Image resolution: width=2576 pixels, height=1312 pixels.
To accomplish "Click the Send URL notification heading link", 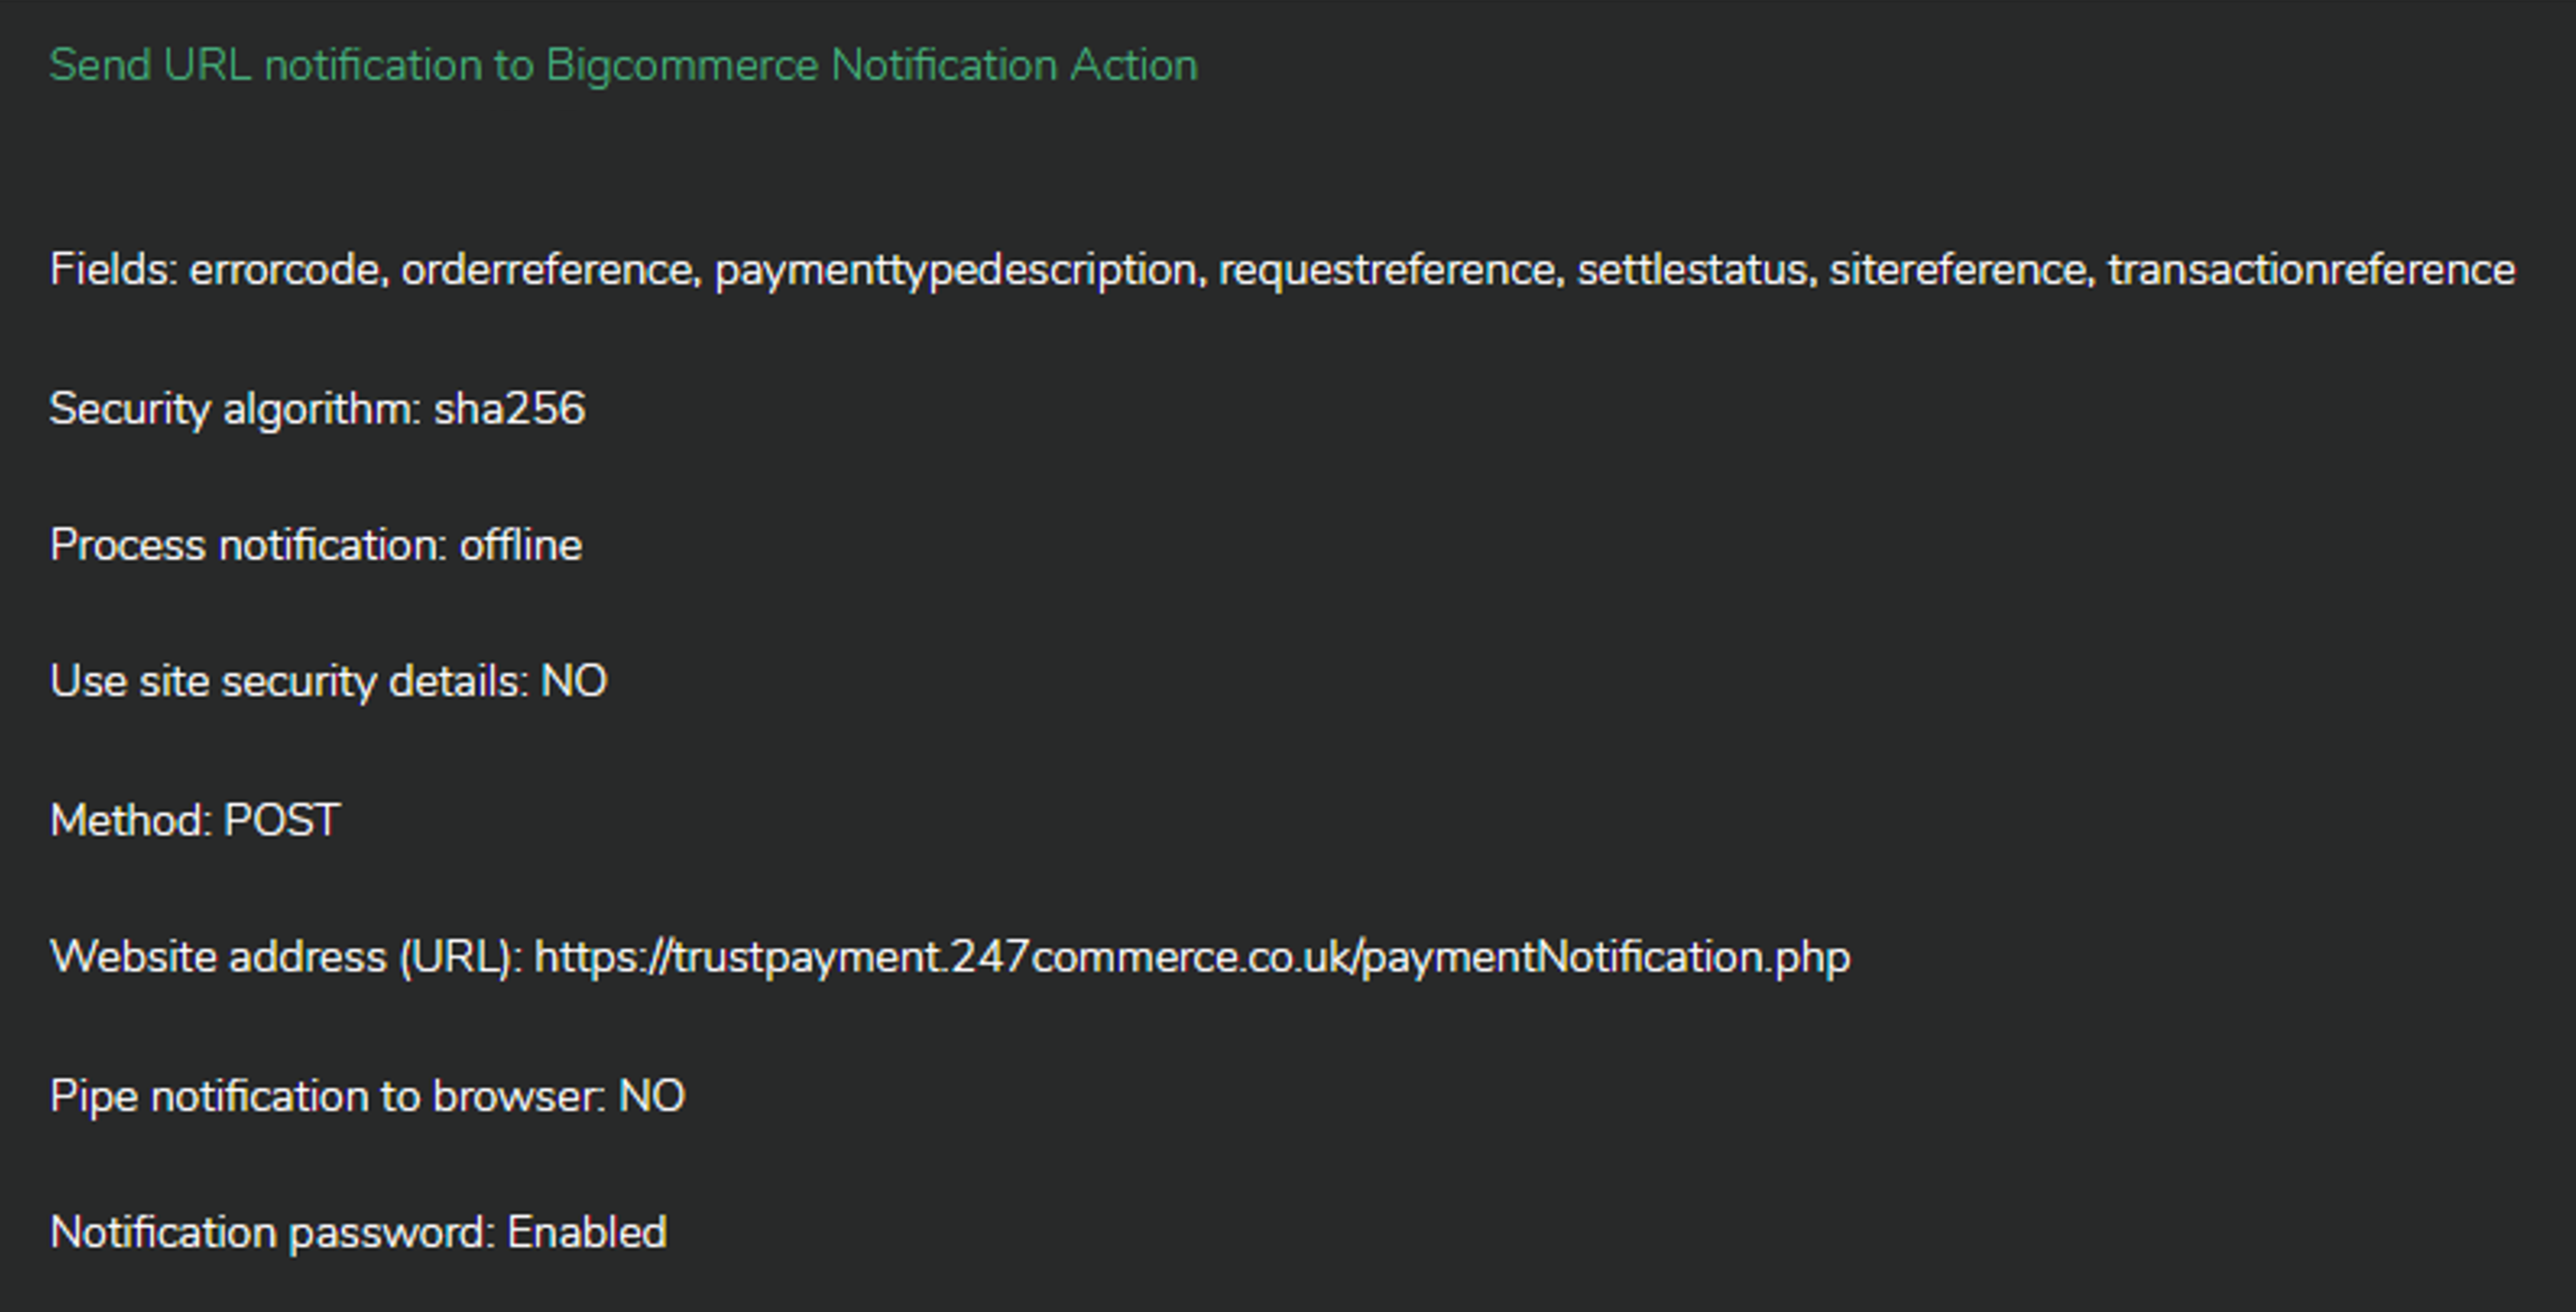I will [623, 66].
